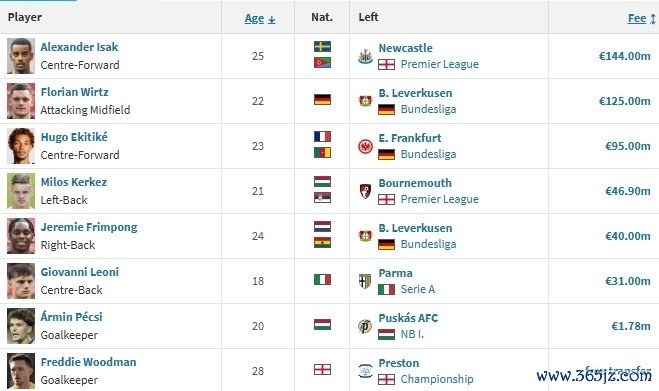Click the Italian flag beside Giovanni Leoni
Screen dimensions: 659x391
pyautogui.click(x=322, y=280)
